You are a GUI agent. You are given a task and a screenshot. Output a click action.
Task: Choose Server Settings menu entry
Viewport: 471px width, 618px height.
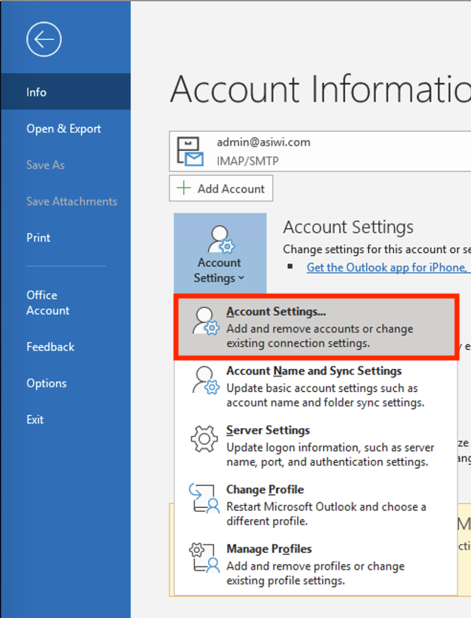(316, 446)
